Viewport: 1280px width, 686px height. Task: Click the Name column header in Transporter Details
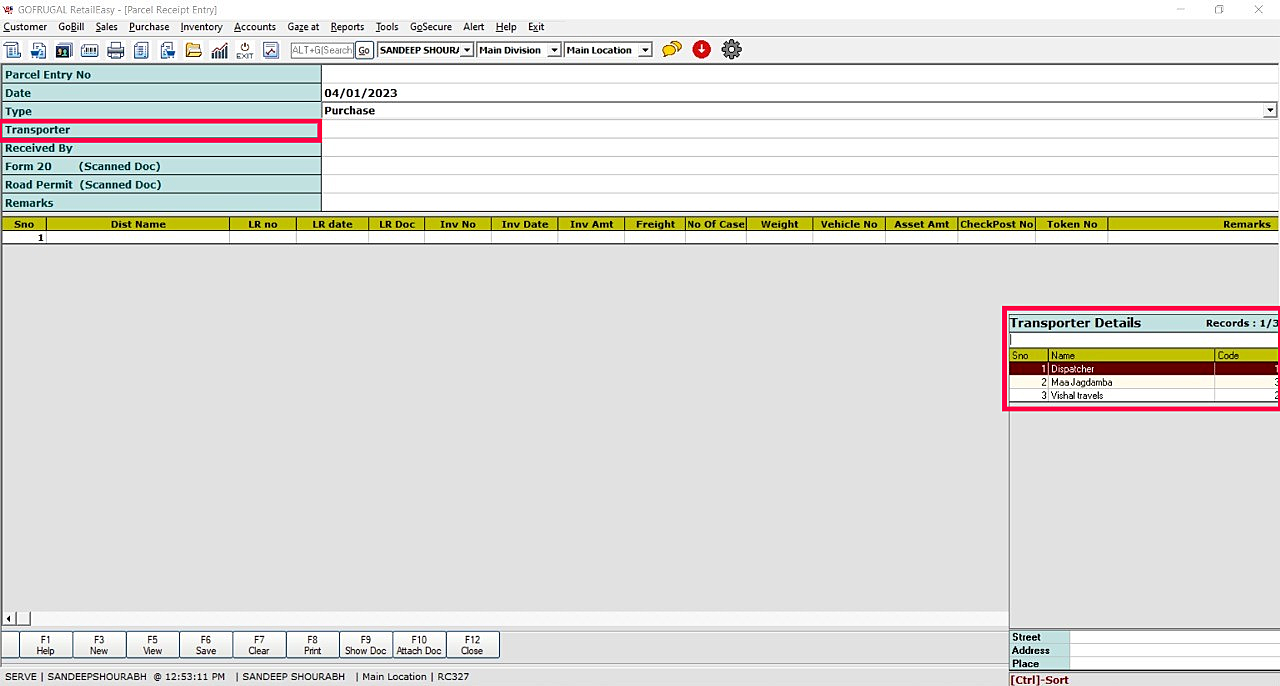click(1131, 355)
